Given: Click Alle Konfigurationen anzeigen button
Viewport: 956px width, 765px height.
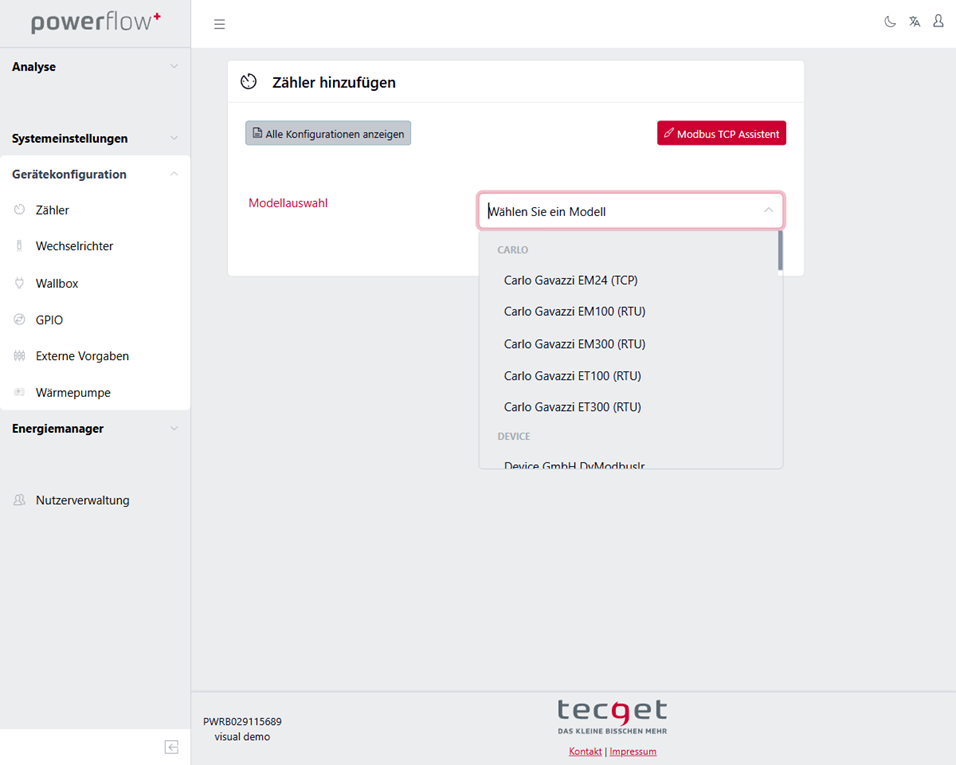Looking at the screenshot, I should click(x=328, y=133).
